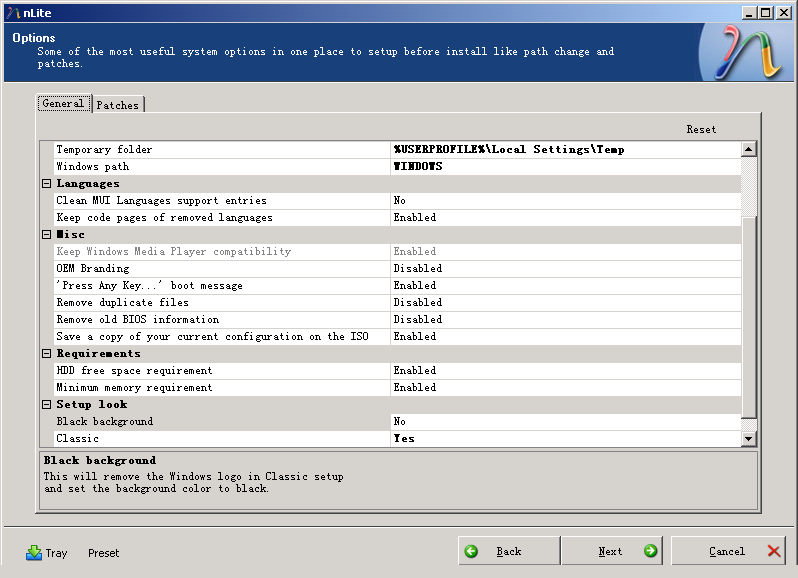The image size is (798, 578).
Task: Toggle the OEM Branding value
Action: [565, 269]
